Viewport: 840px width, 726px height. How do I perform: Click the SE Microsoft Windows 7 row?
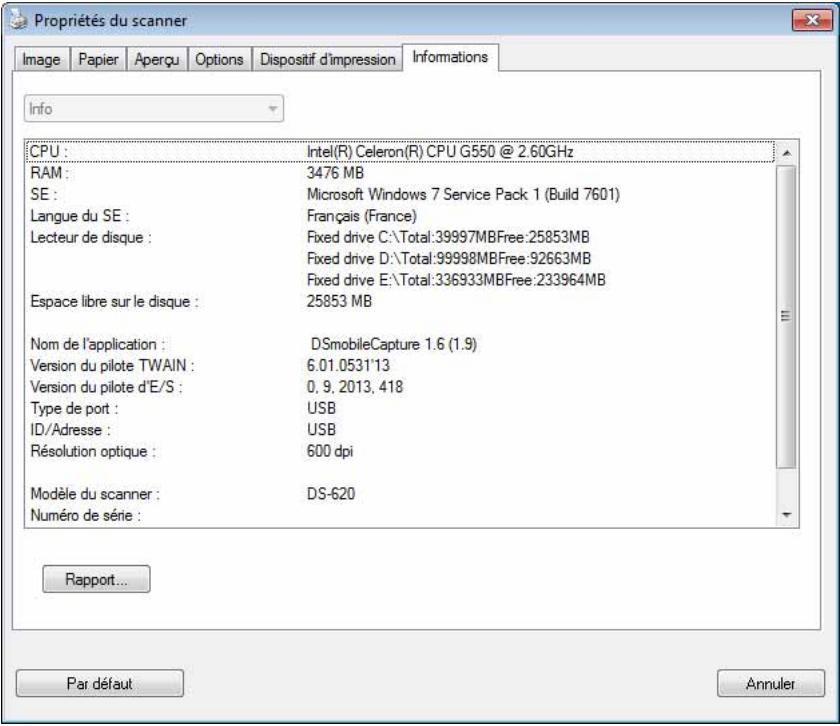(x=400, y=194)
